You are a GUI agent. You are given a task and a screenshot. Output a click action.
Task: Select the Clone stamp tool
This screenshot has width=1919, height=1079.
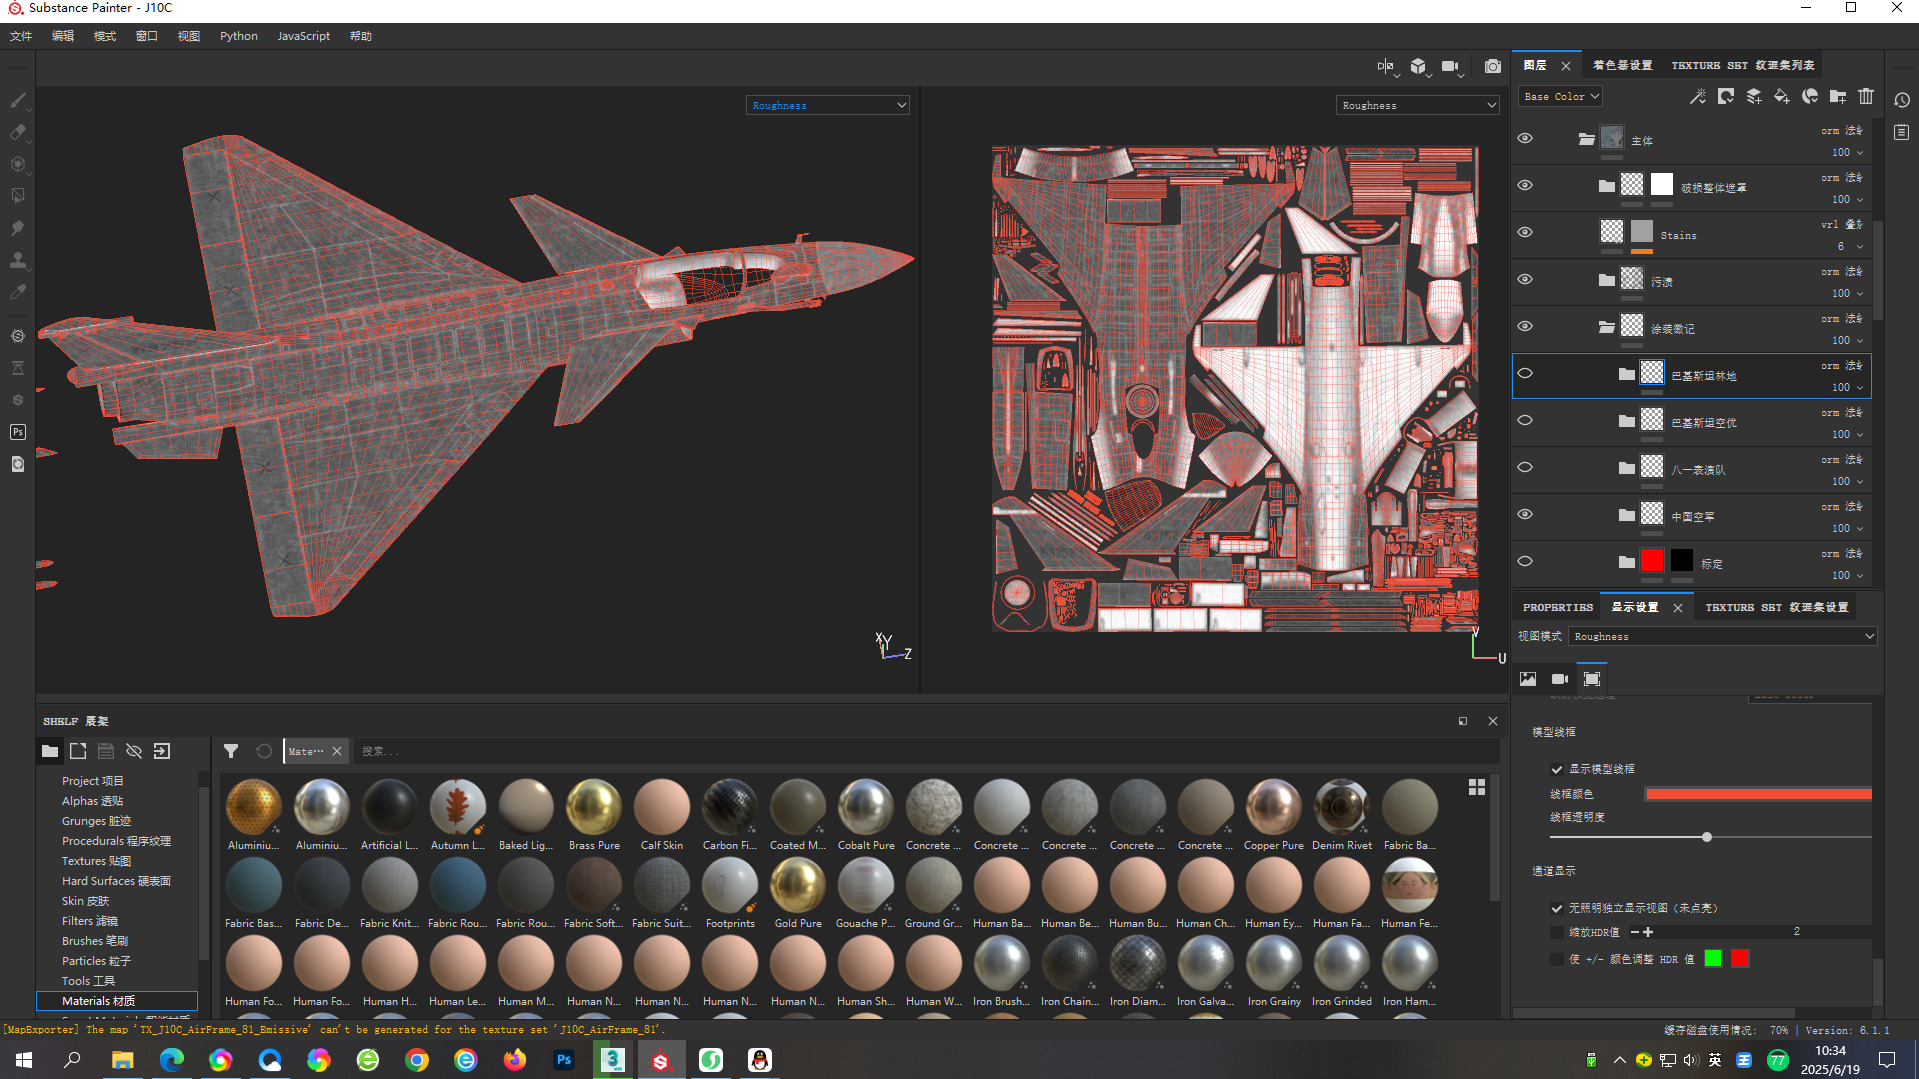(x=18, y=260)
